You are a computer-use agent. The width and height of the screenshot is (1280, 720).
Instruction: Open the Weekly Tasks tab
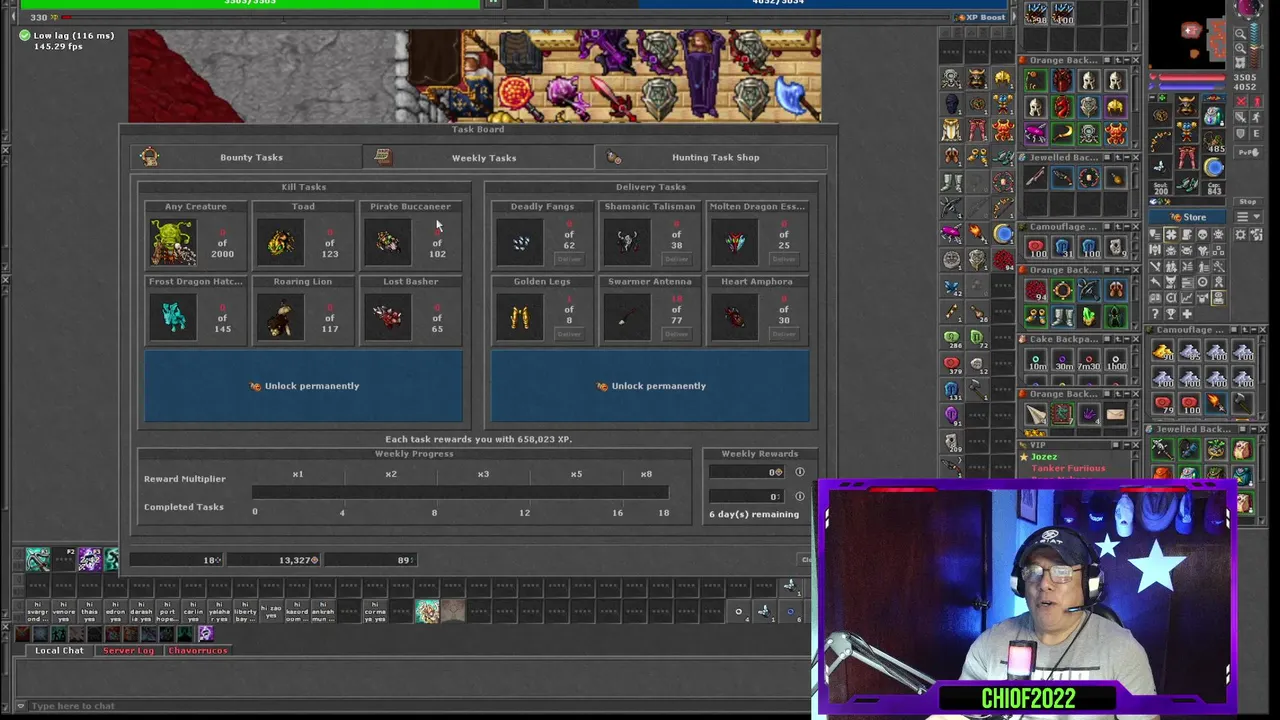click(x=478, y=157)
